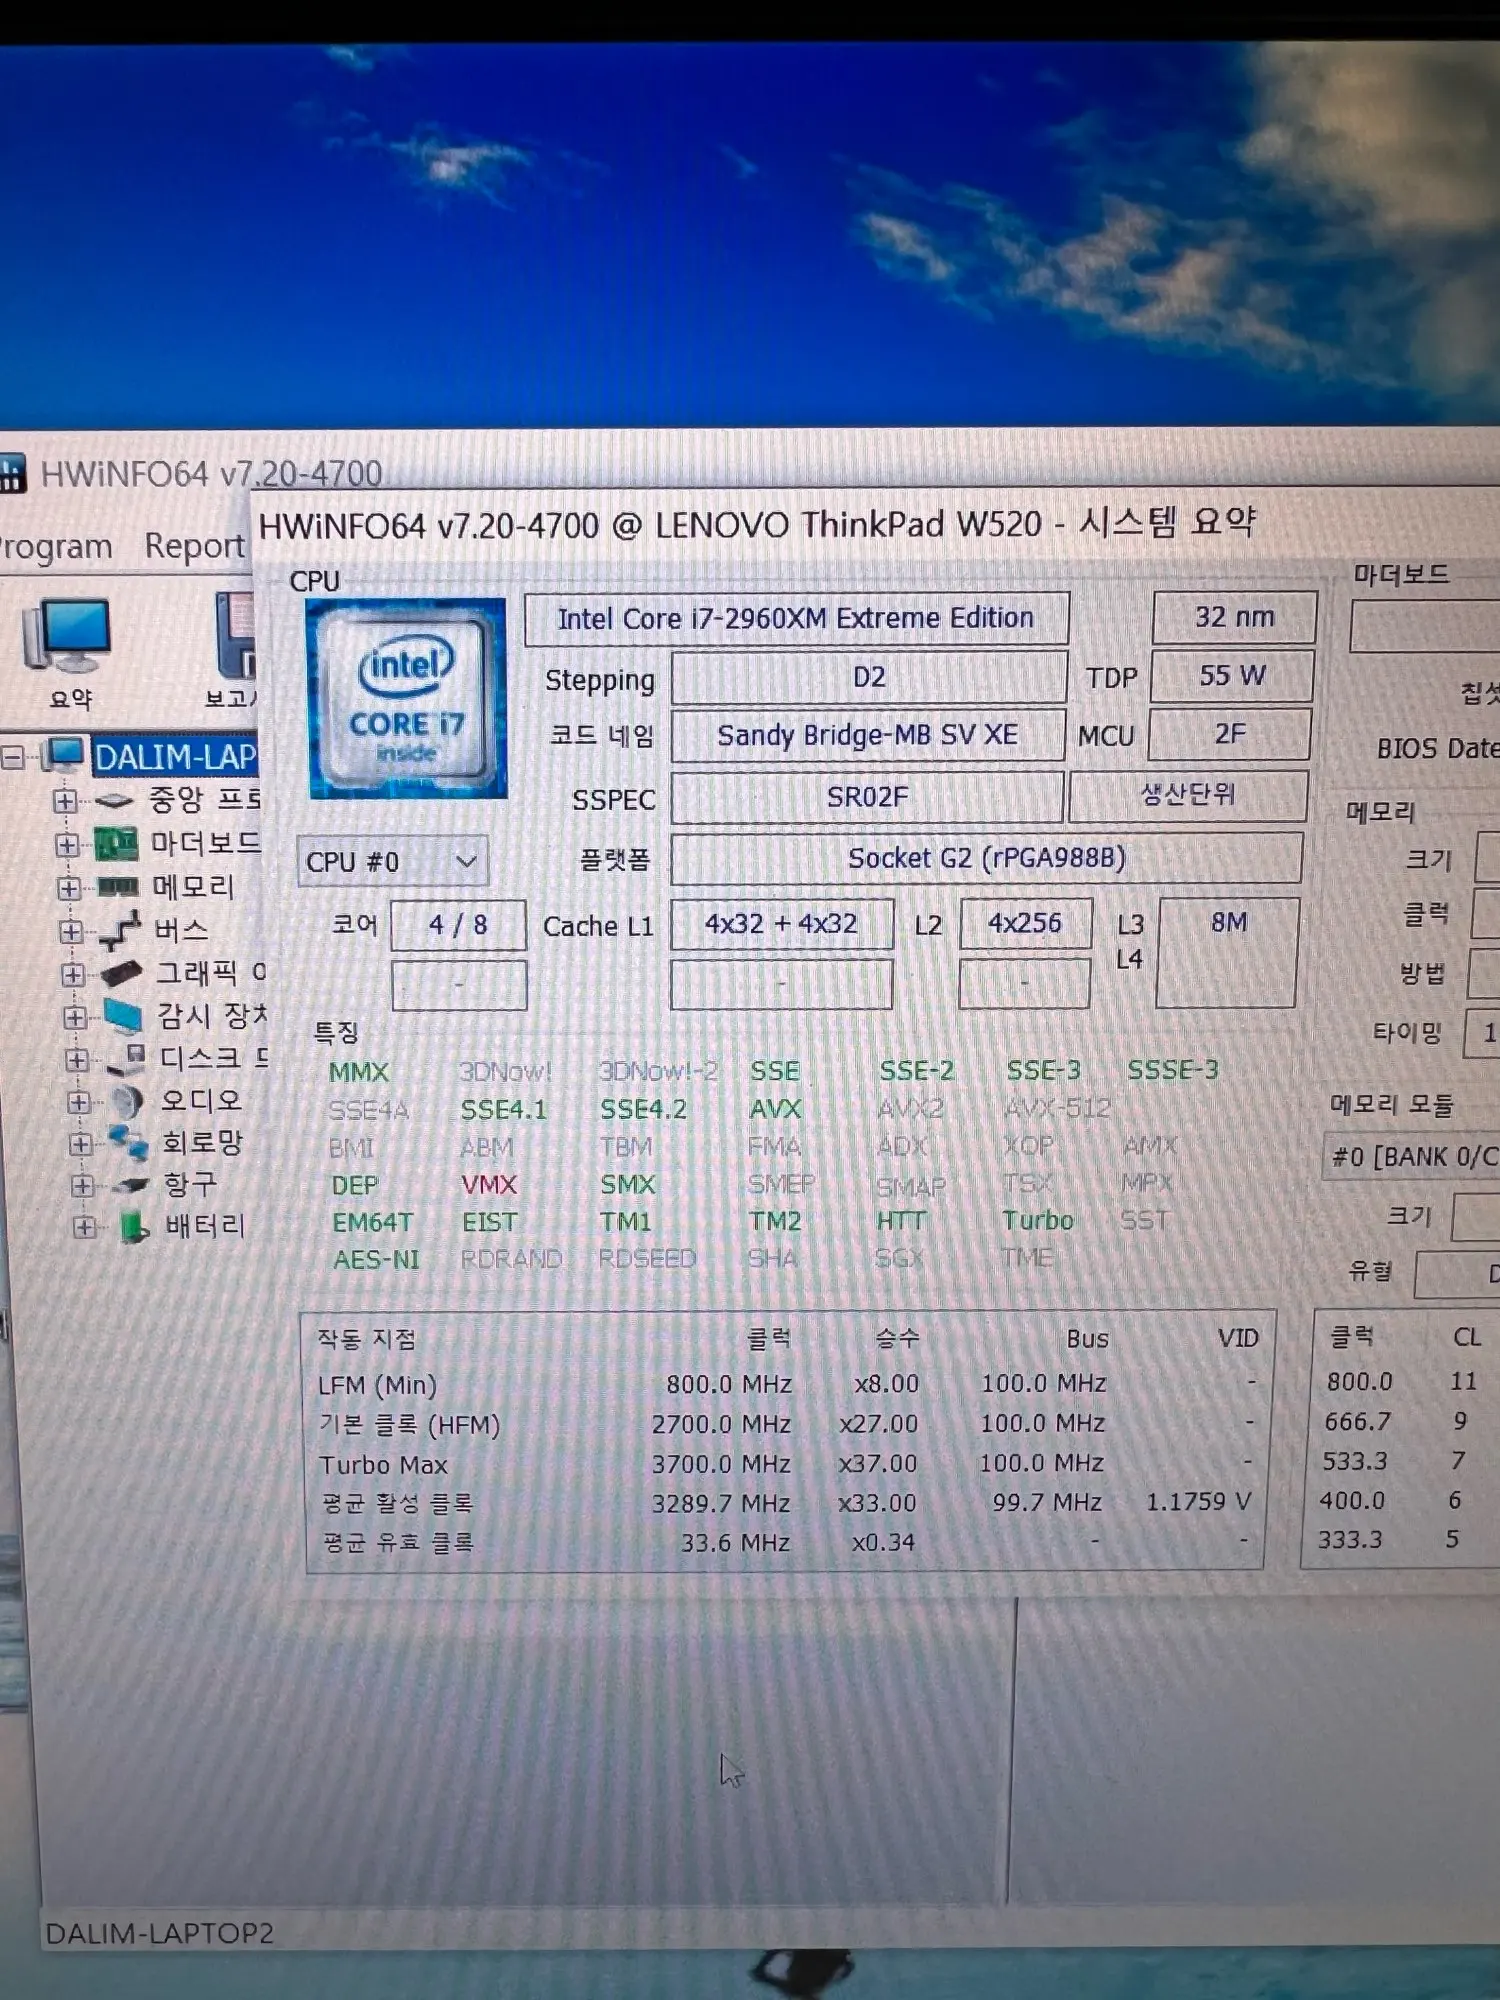1500x2000 pixels.
Task: Click the MCU value 2F
Action: pos(1230,734)
